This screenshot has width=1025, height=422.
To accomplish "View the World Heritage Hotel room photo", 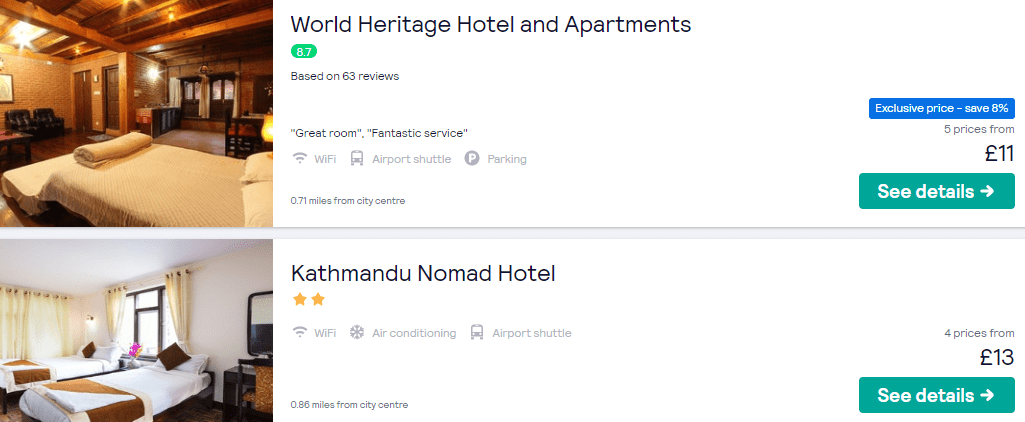I will coord(137,114).
